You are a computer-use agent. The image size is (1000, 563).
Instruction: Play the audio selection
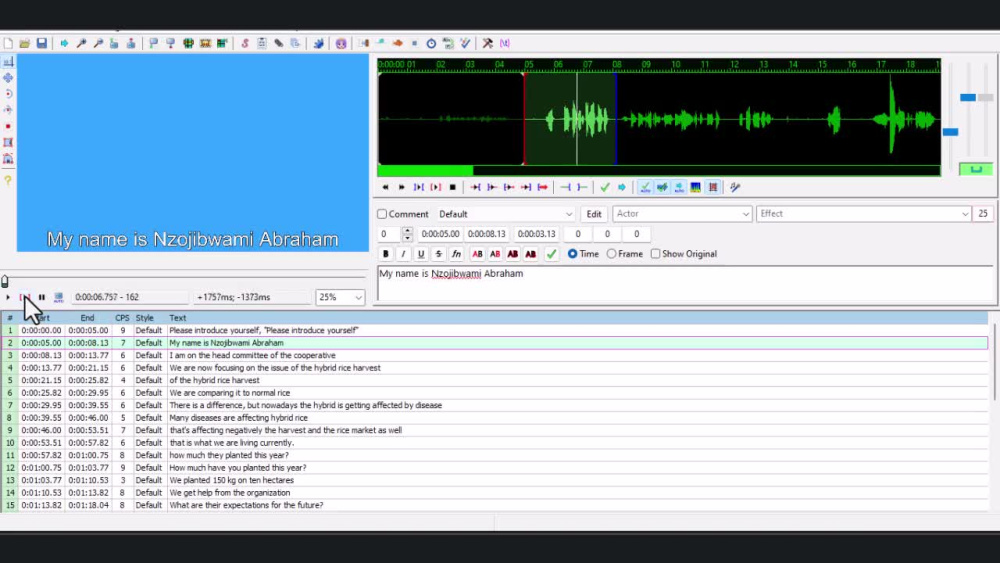[419, 187]
